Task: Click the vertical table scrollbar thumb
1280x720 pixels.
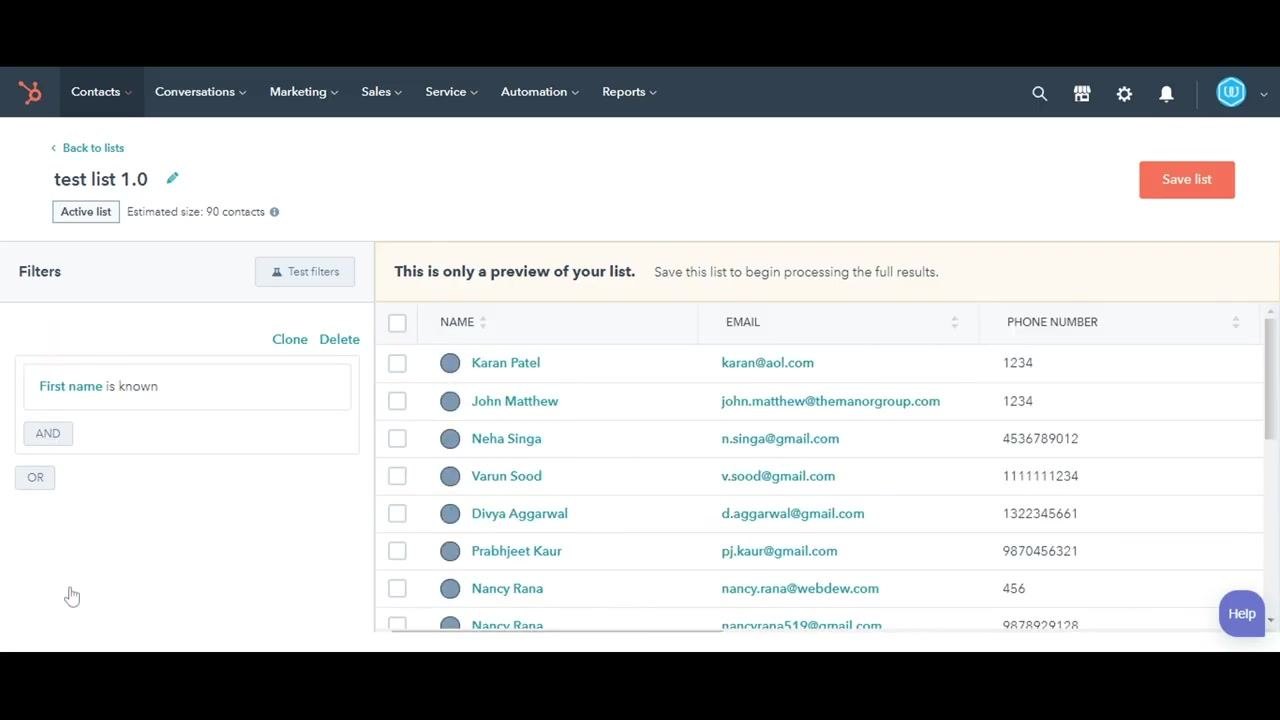Action: (x=1271, y=379)
